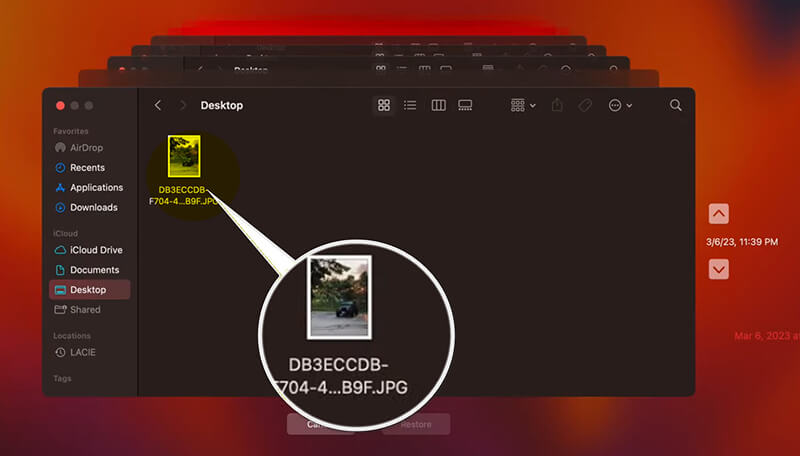
Task: Open the Group By dropdown
Action: coord(523,105)
